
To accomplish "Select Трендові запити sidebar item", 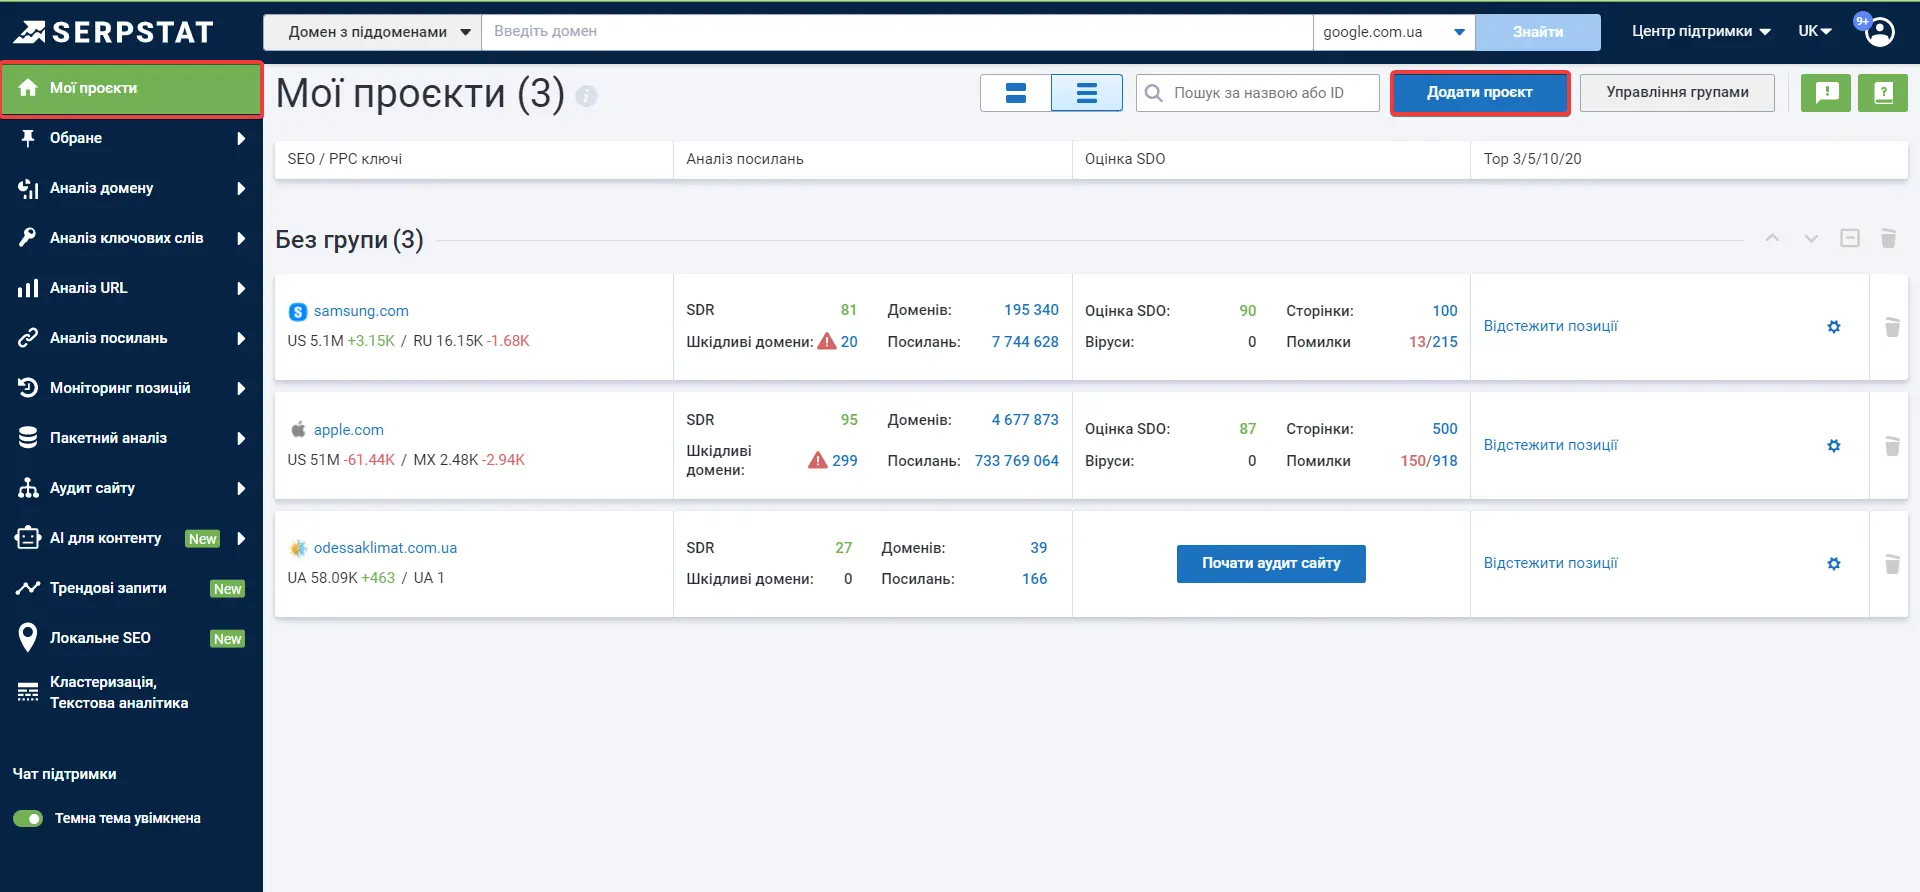I will click(131, 588).
